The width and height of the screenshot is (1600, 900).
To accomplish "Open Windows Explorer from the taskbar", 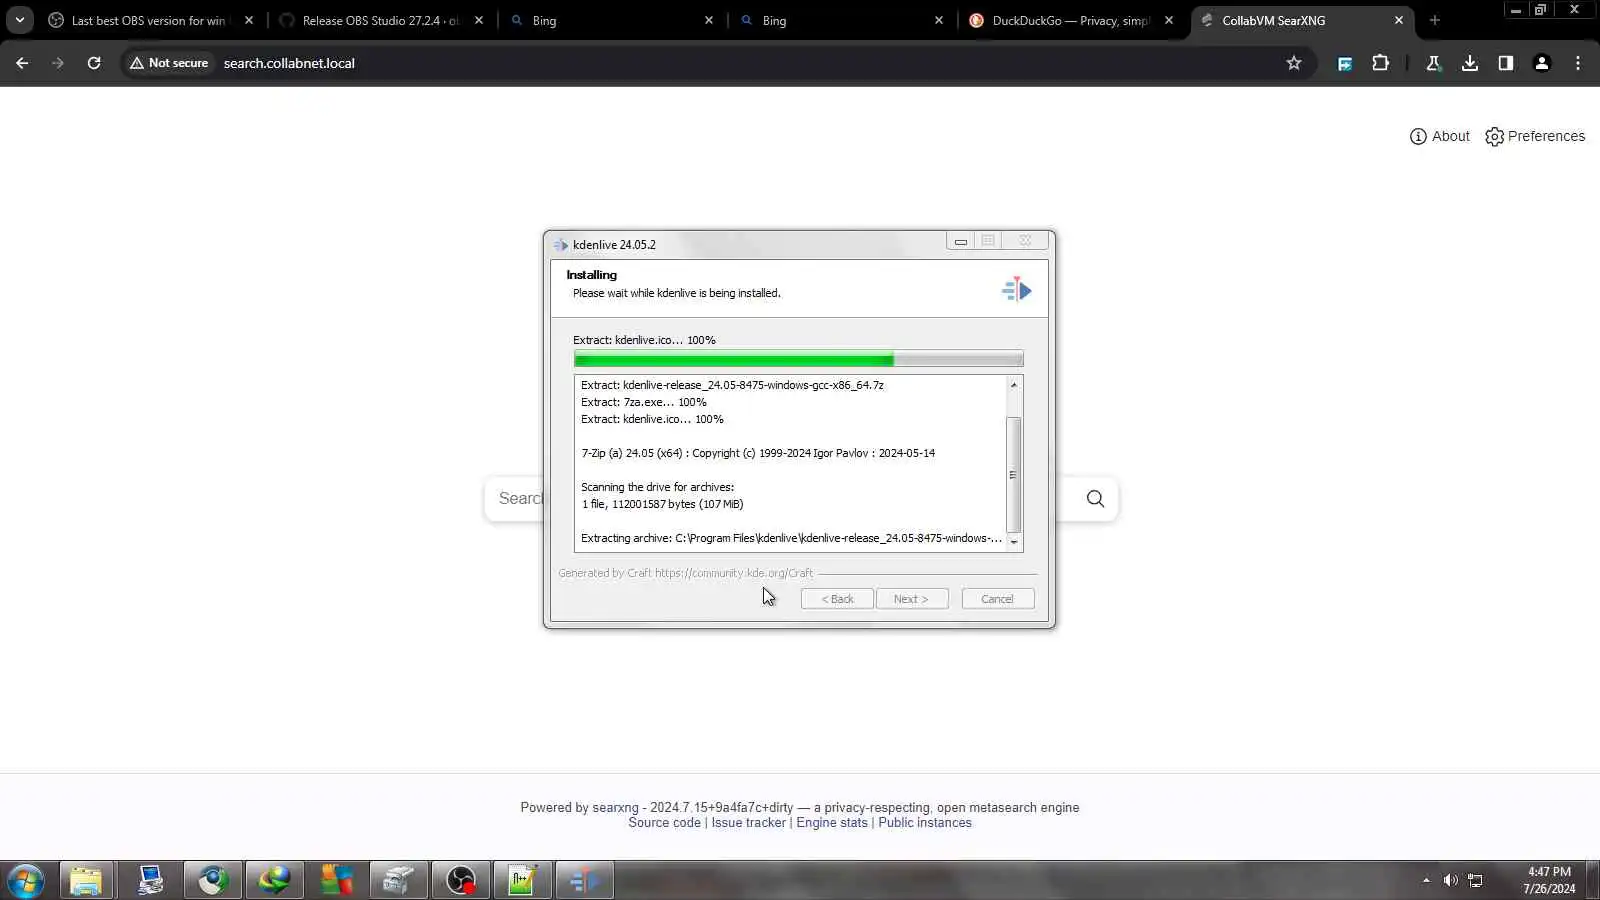I will 86,881.
